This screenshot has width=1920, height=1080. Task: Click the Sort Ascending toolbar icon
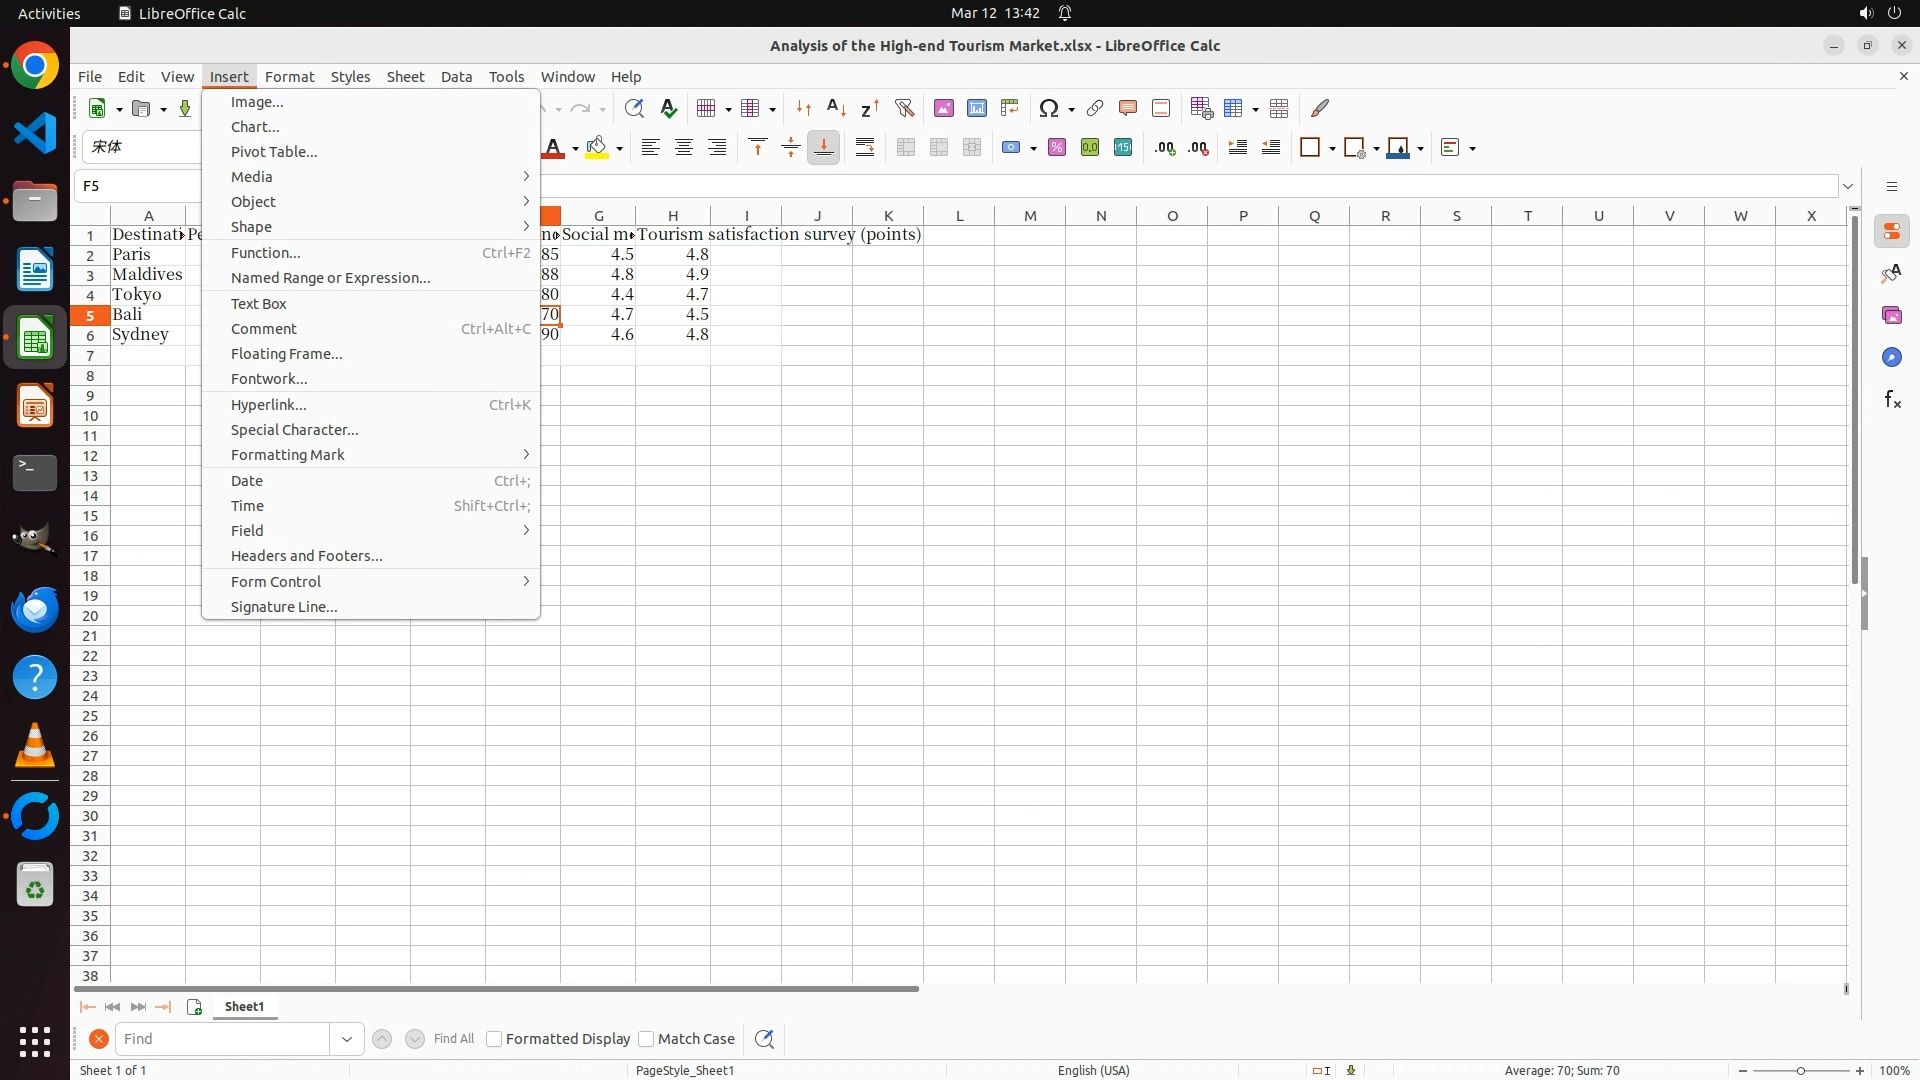click(x=837, y=108)
